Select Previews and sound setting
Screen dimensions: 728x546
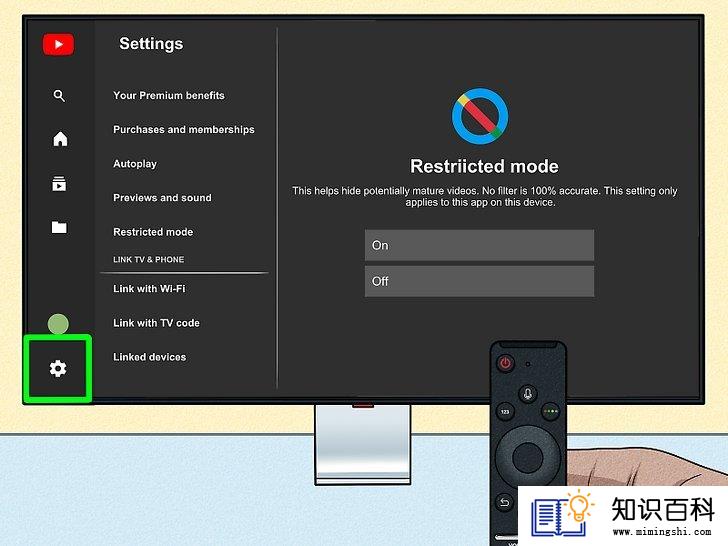[x=162, y=198]
